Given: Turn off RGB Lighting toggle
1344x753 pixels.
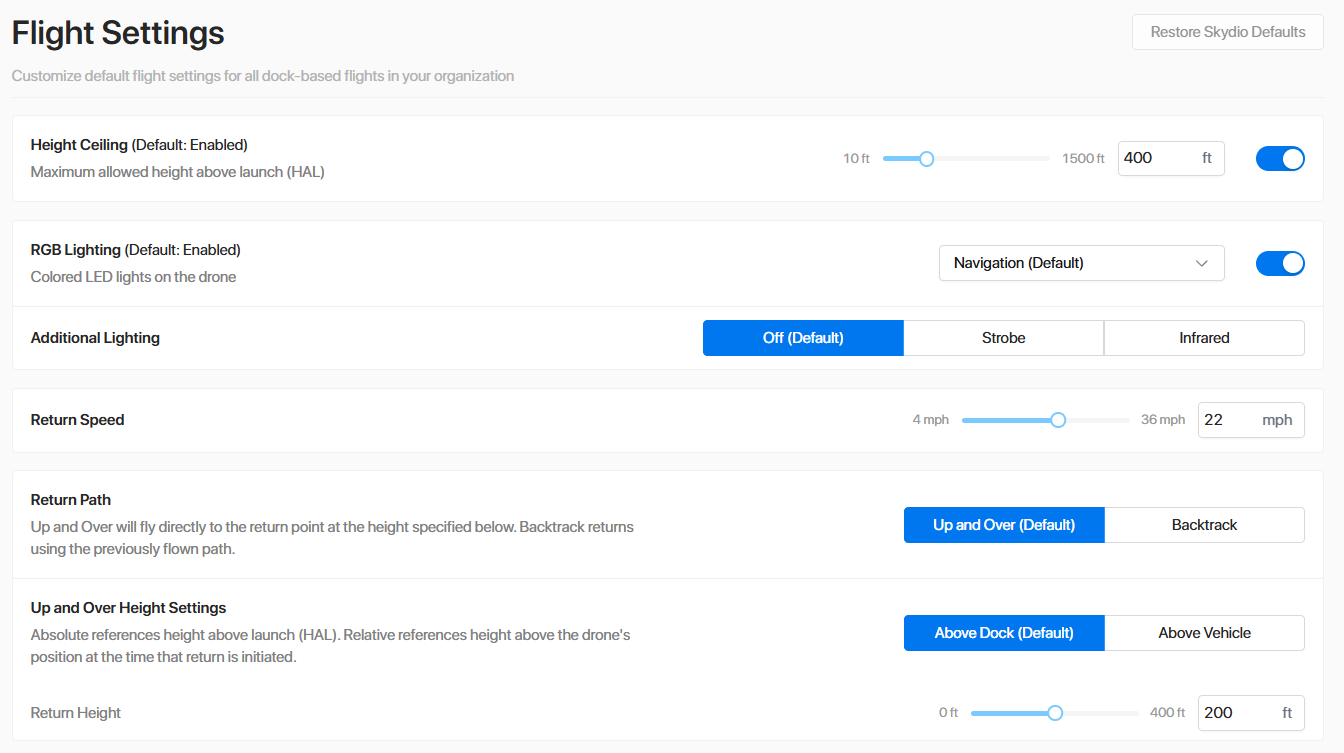Looking at the screenshot, I should coord(1280,263).
